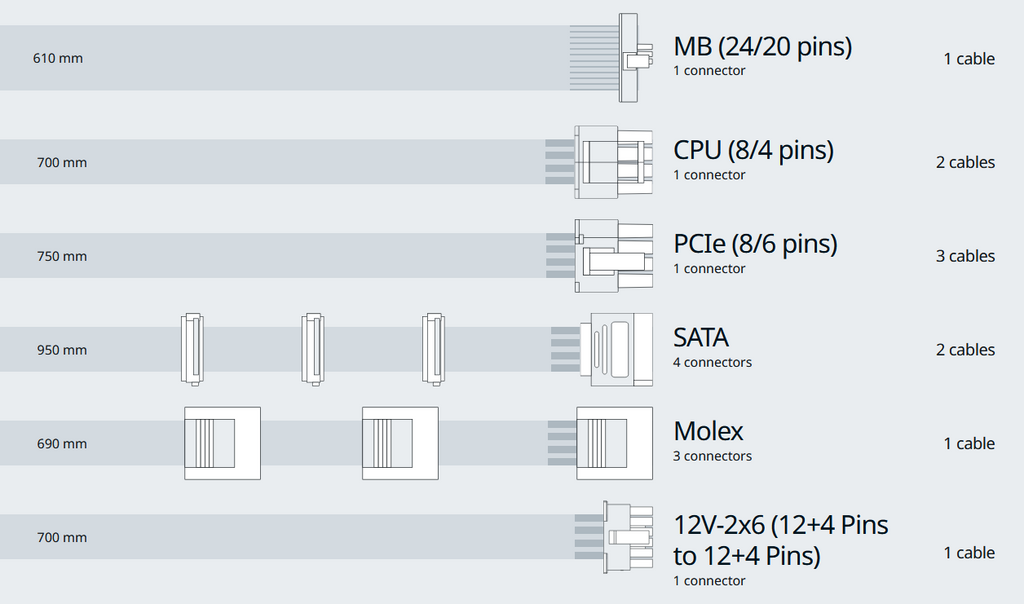Click the 12V-2x6 (12+4 Pins) heading
This screenshot has height=604, width=1024.
pyautogui.click(x=781, y=540)
